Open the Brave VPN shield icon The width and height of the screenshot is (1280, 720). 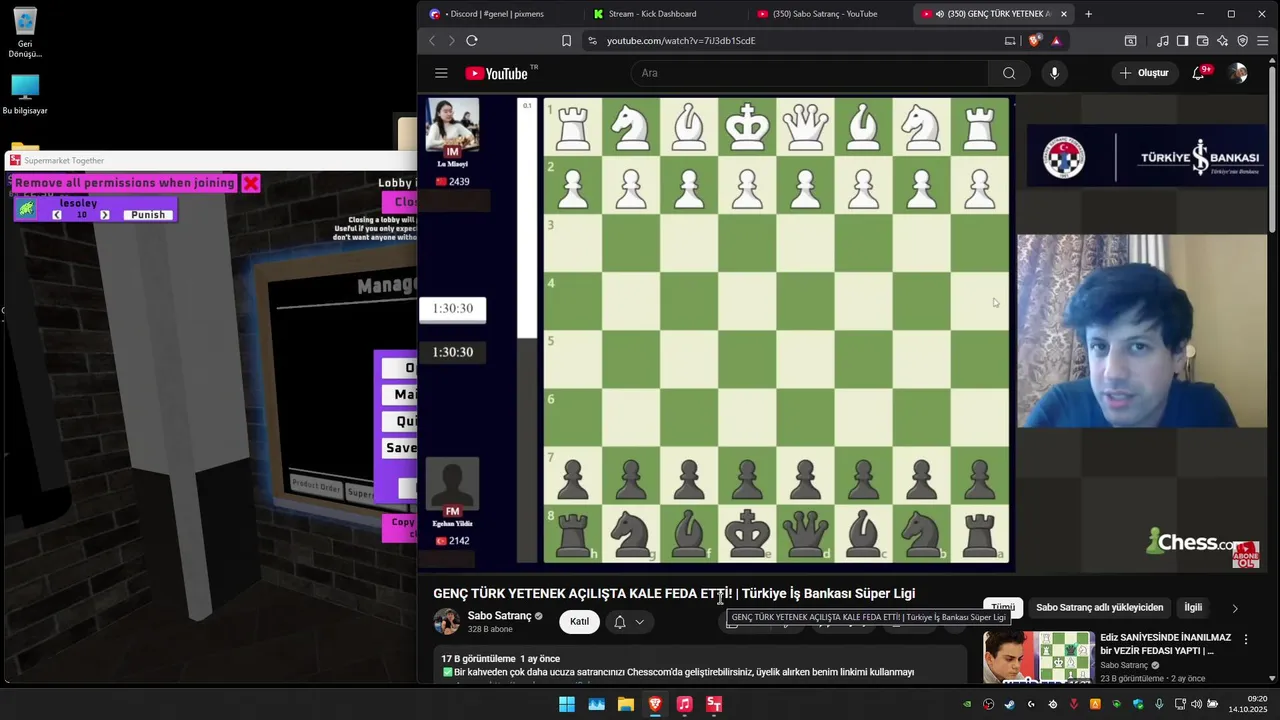(x=1243, y=41)
